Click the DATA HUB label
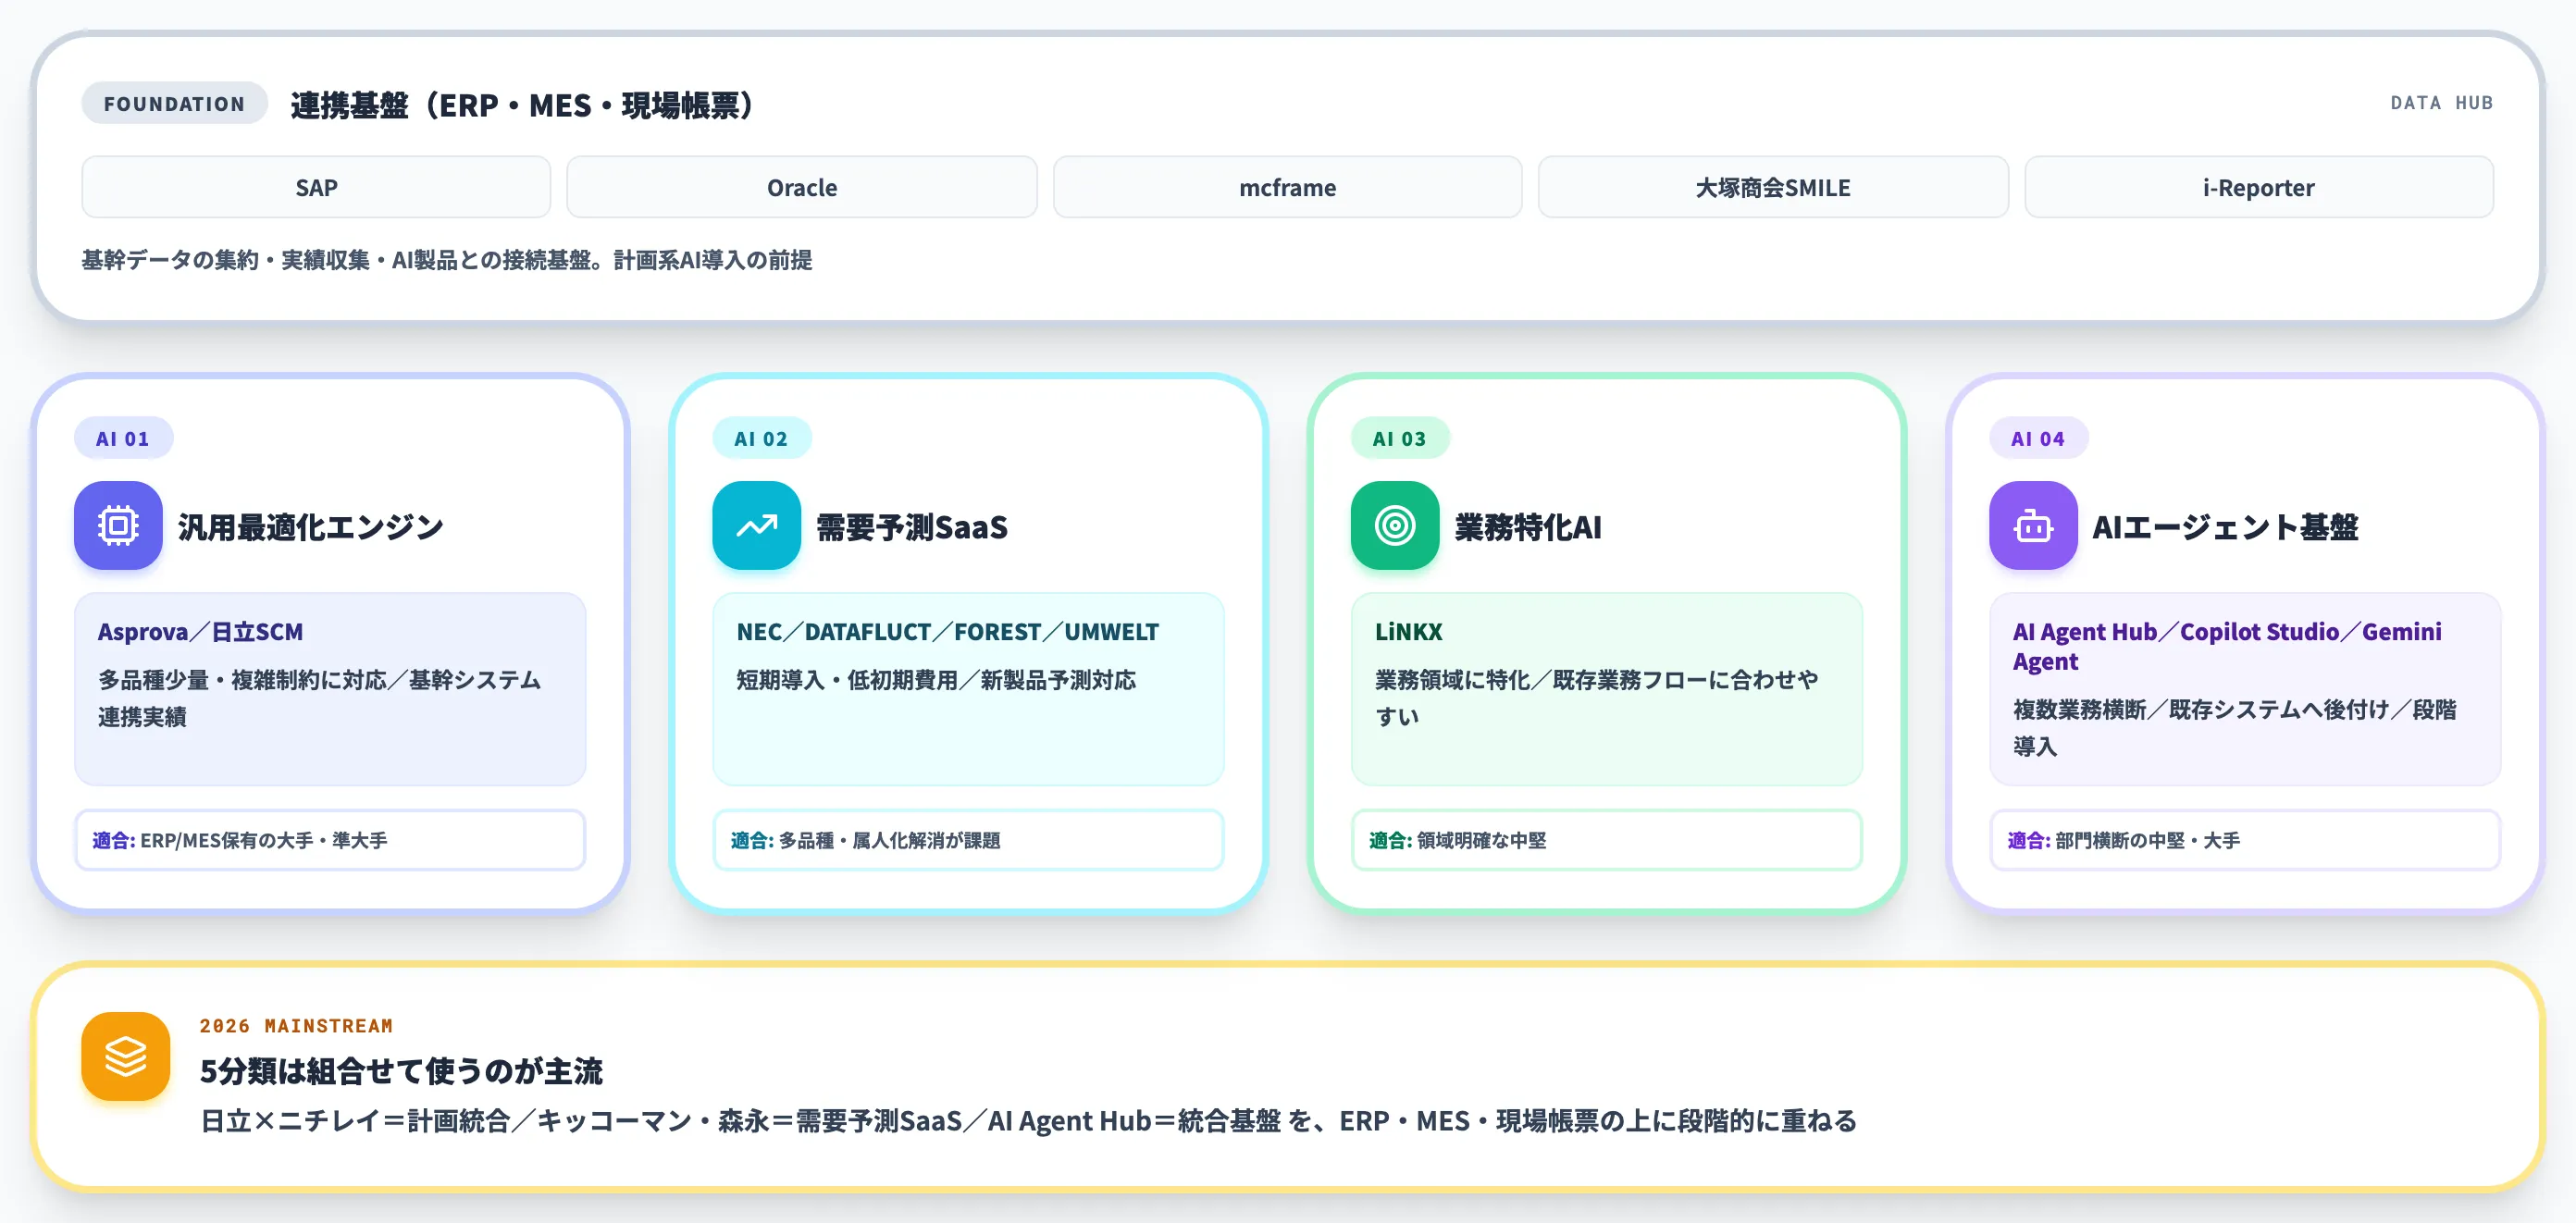Viewport: 2576px width, 1223px height. (x=2441, y=103)
